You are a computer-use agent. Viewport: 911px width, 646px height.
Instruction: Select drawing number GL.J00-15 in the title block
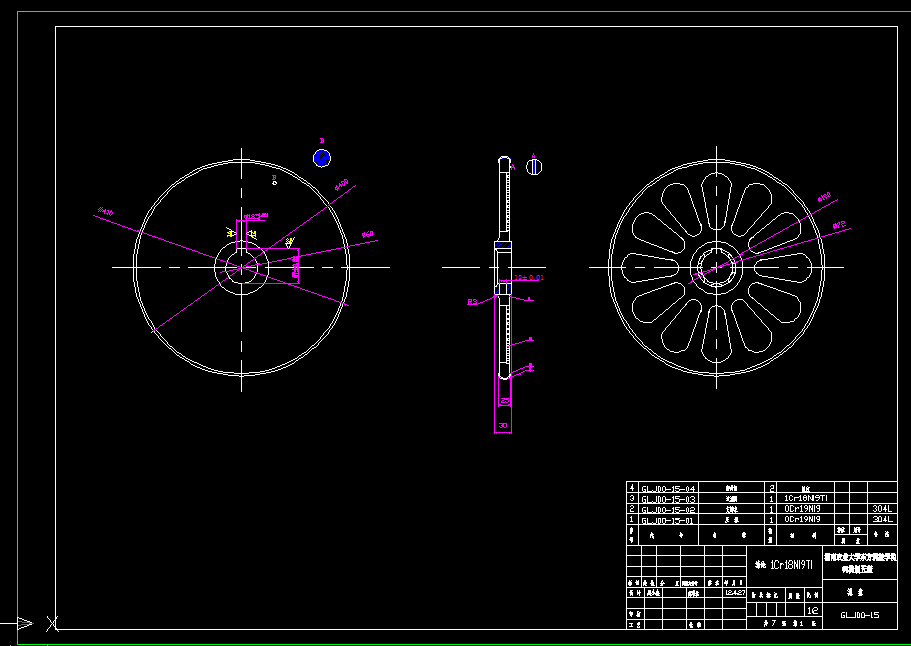[x=860, y=615]
